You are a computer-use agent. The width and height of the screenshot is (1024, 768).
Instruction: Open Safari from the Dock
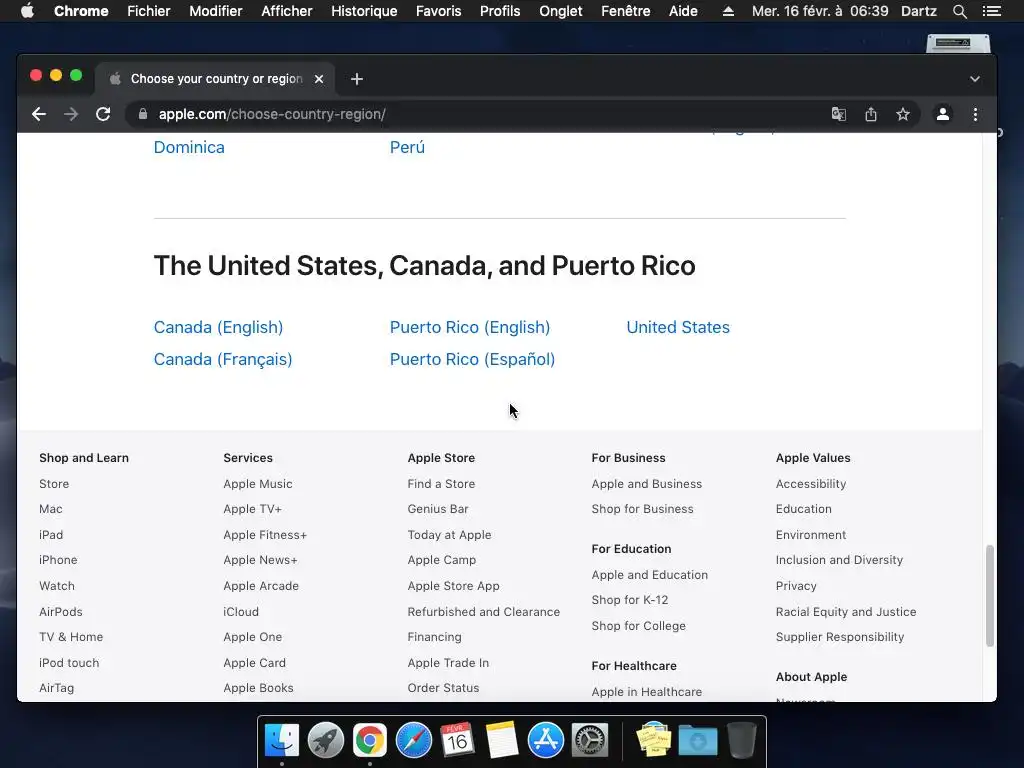(x=413, y=741)
